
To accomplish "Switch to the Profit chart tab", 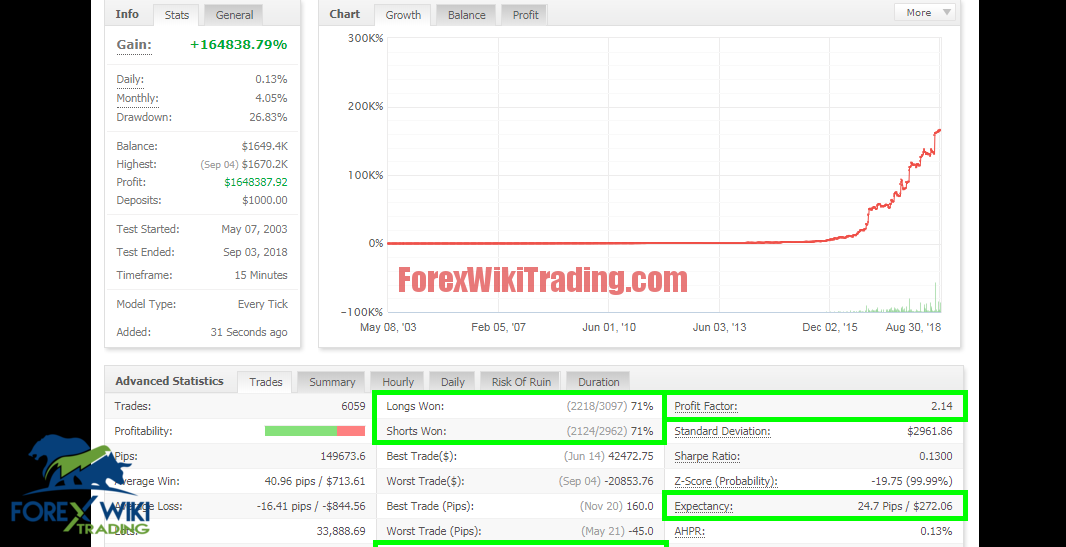I will (x=525, y=15).
